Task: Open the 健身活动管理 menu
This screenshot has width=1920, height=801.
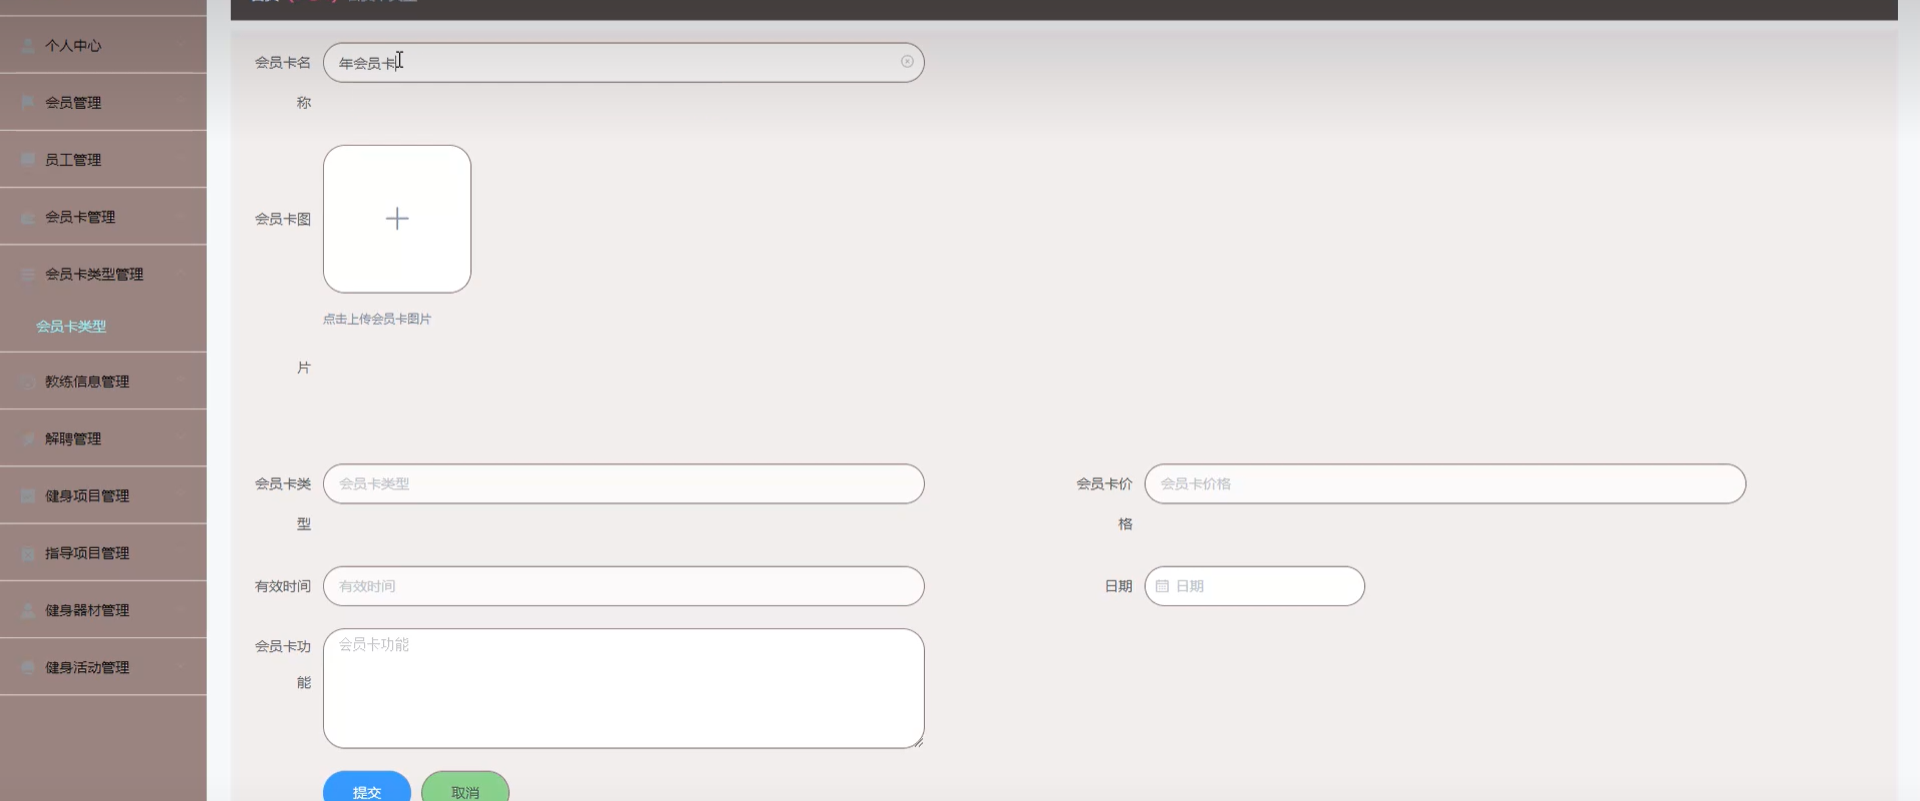Action: 103,666
